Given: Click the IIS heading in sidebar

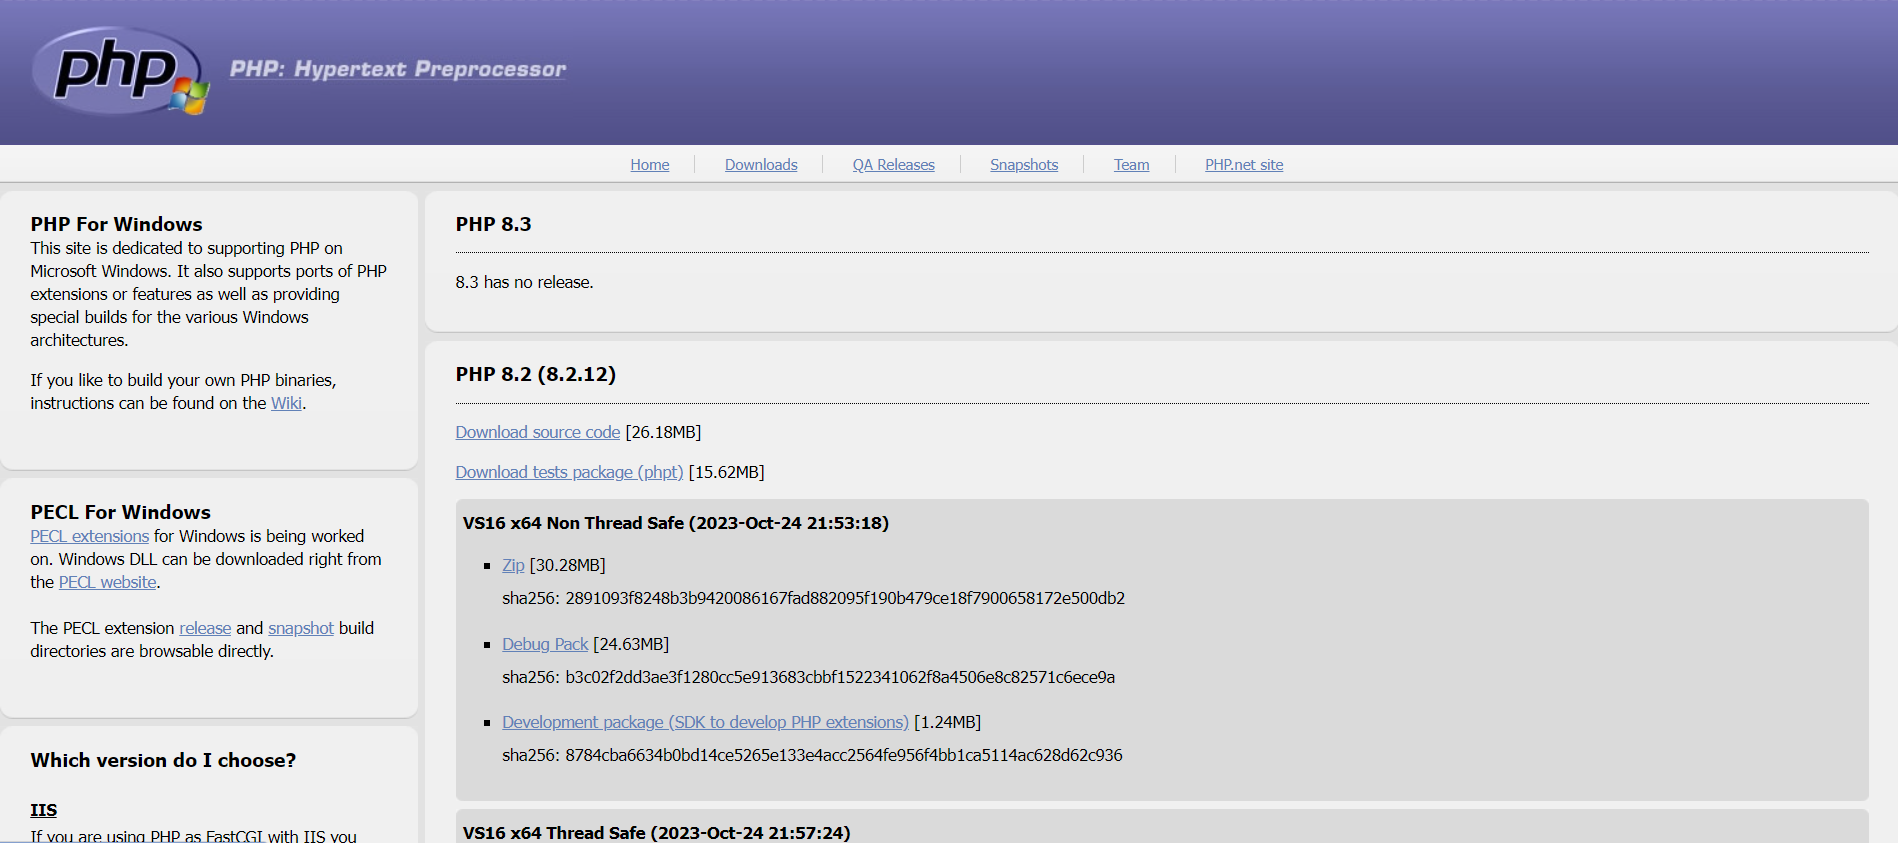Looking at the screenshot, I should pos(43,810).
